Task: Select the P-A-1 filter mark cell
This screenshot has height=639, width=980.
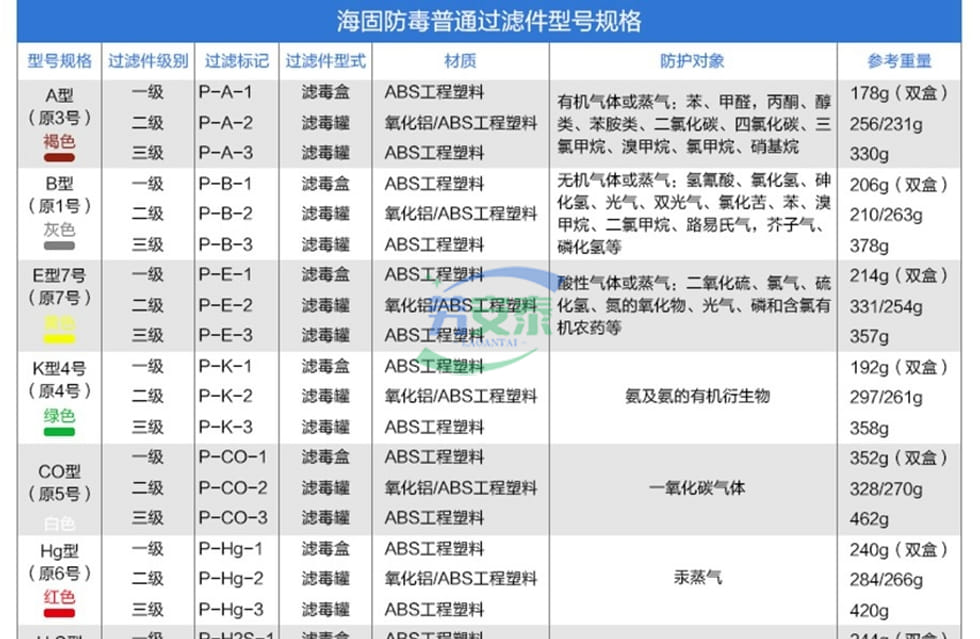Action: point(226,92)
